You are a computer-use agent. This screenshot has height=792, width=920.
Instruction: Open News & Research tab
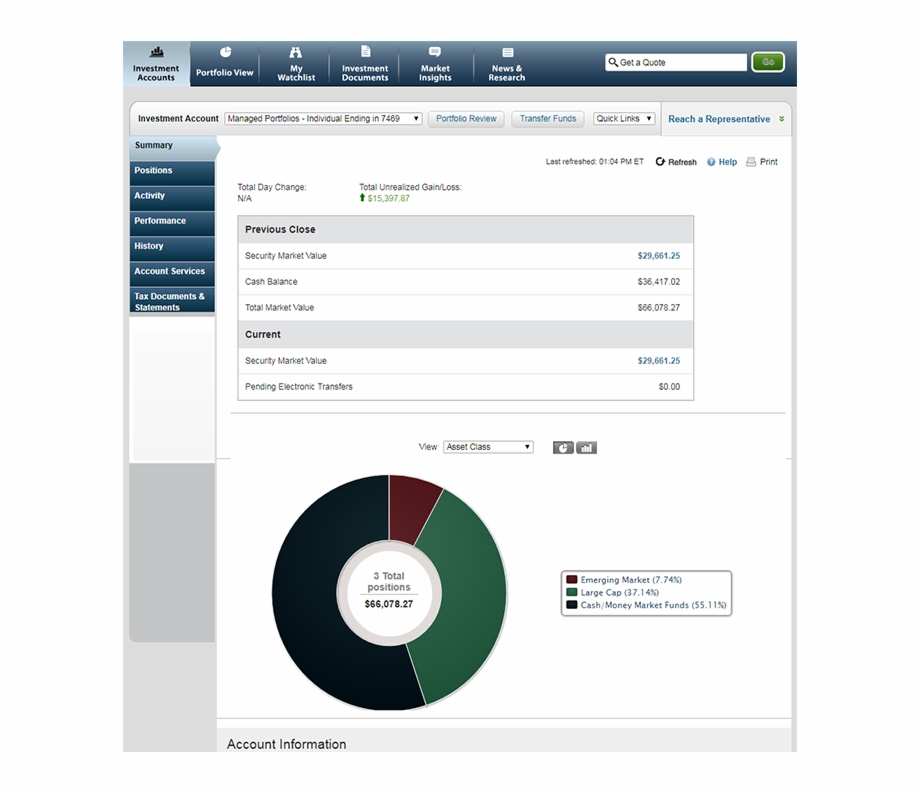[x=507, y=64]
